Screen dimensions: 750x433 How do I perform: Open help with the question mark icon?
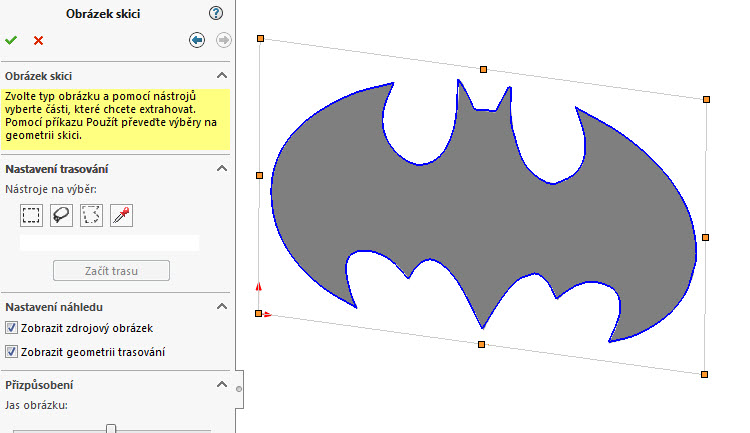[216, 13]
